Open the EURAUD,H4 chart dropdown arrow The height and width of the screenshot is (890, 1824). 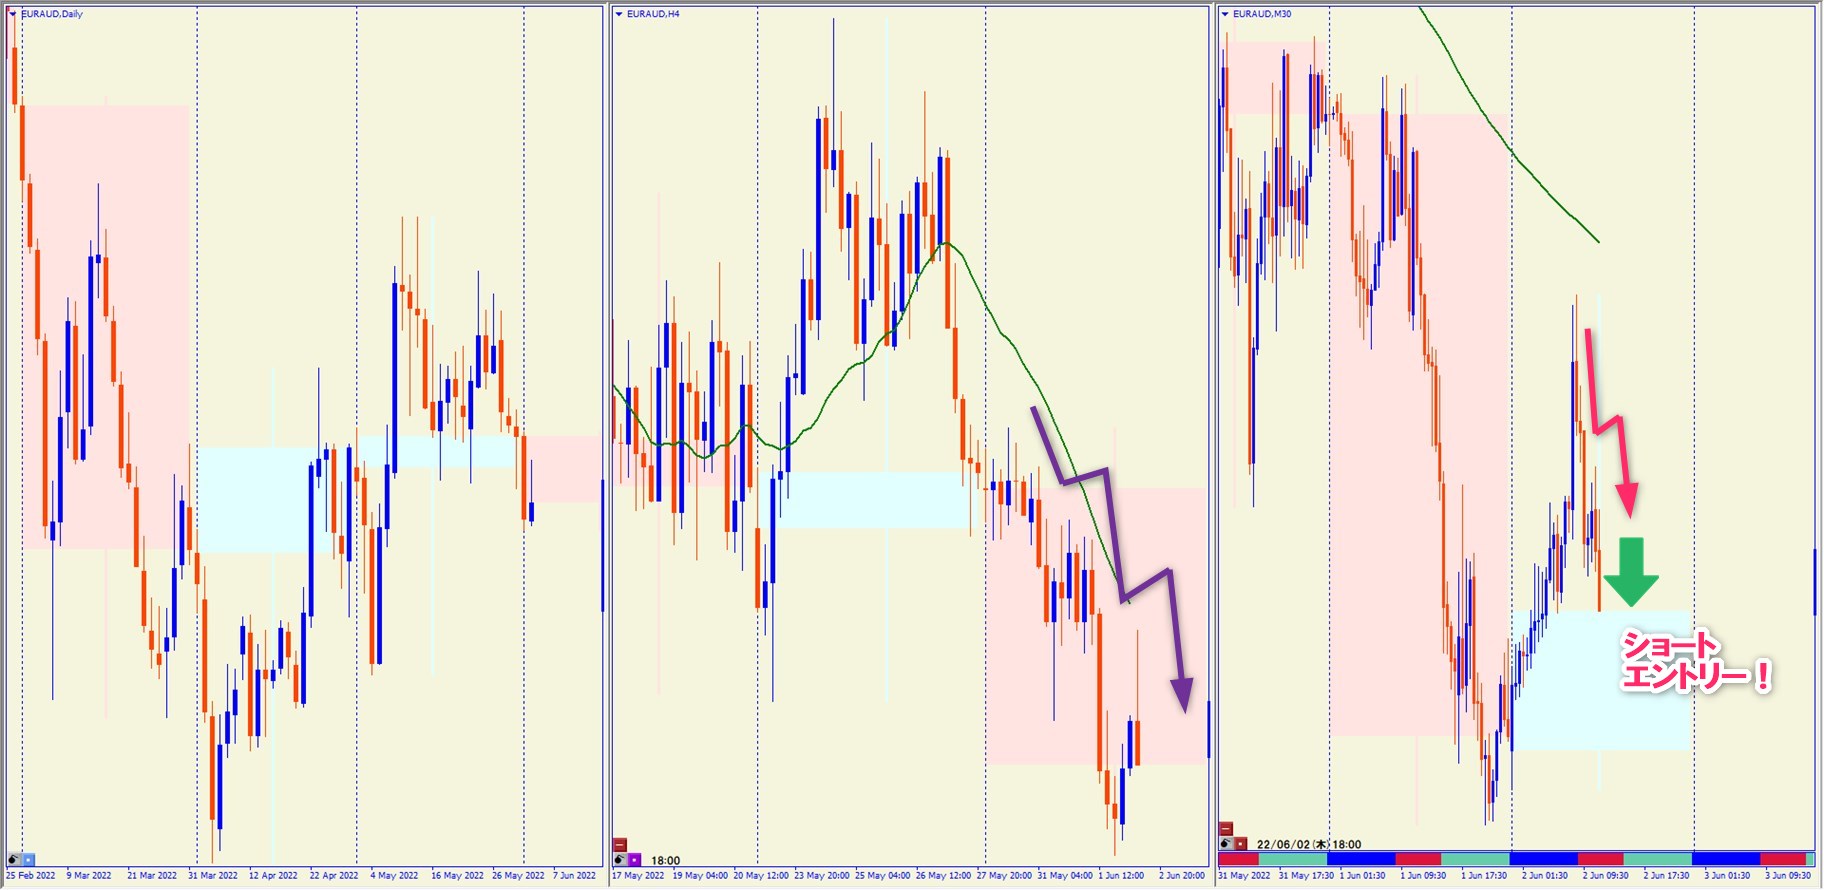pos(619,14)
